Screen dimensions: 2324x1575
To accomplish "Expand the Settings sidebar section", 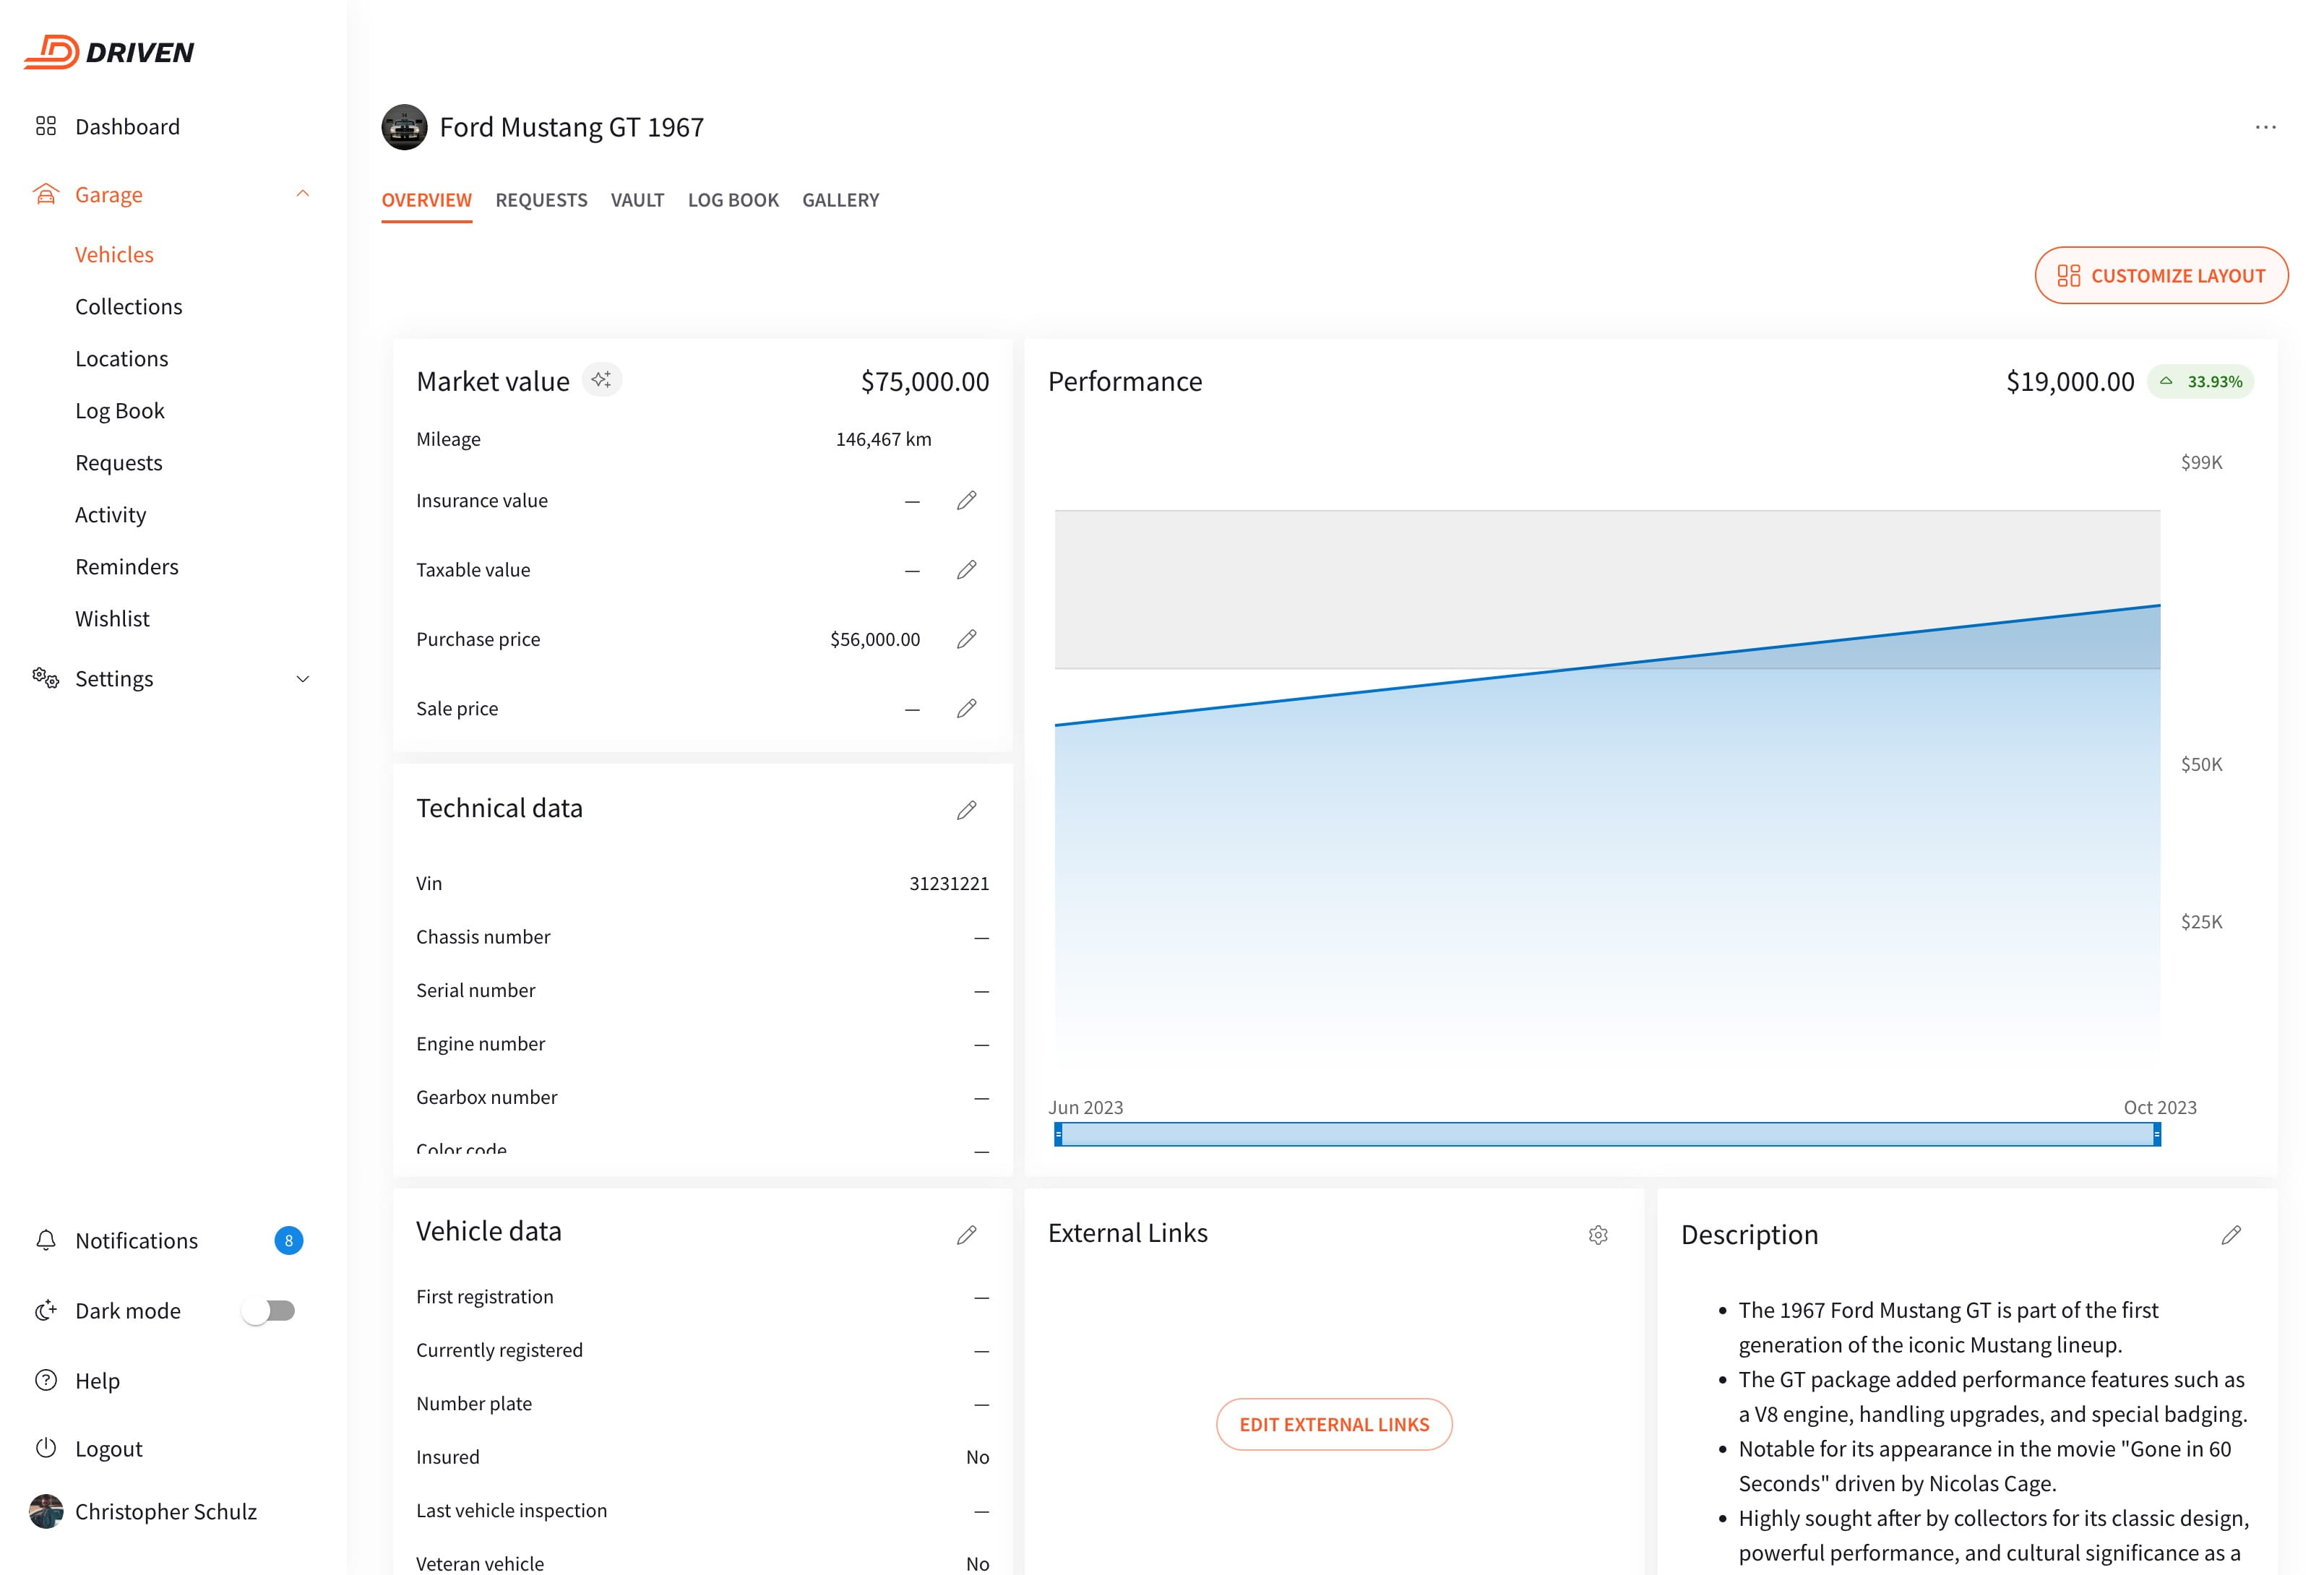I will (x=303, y=679).
